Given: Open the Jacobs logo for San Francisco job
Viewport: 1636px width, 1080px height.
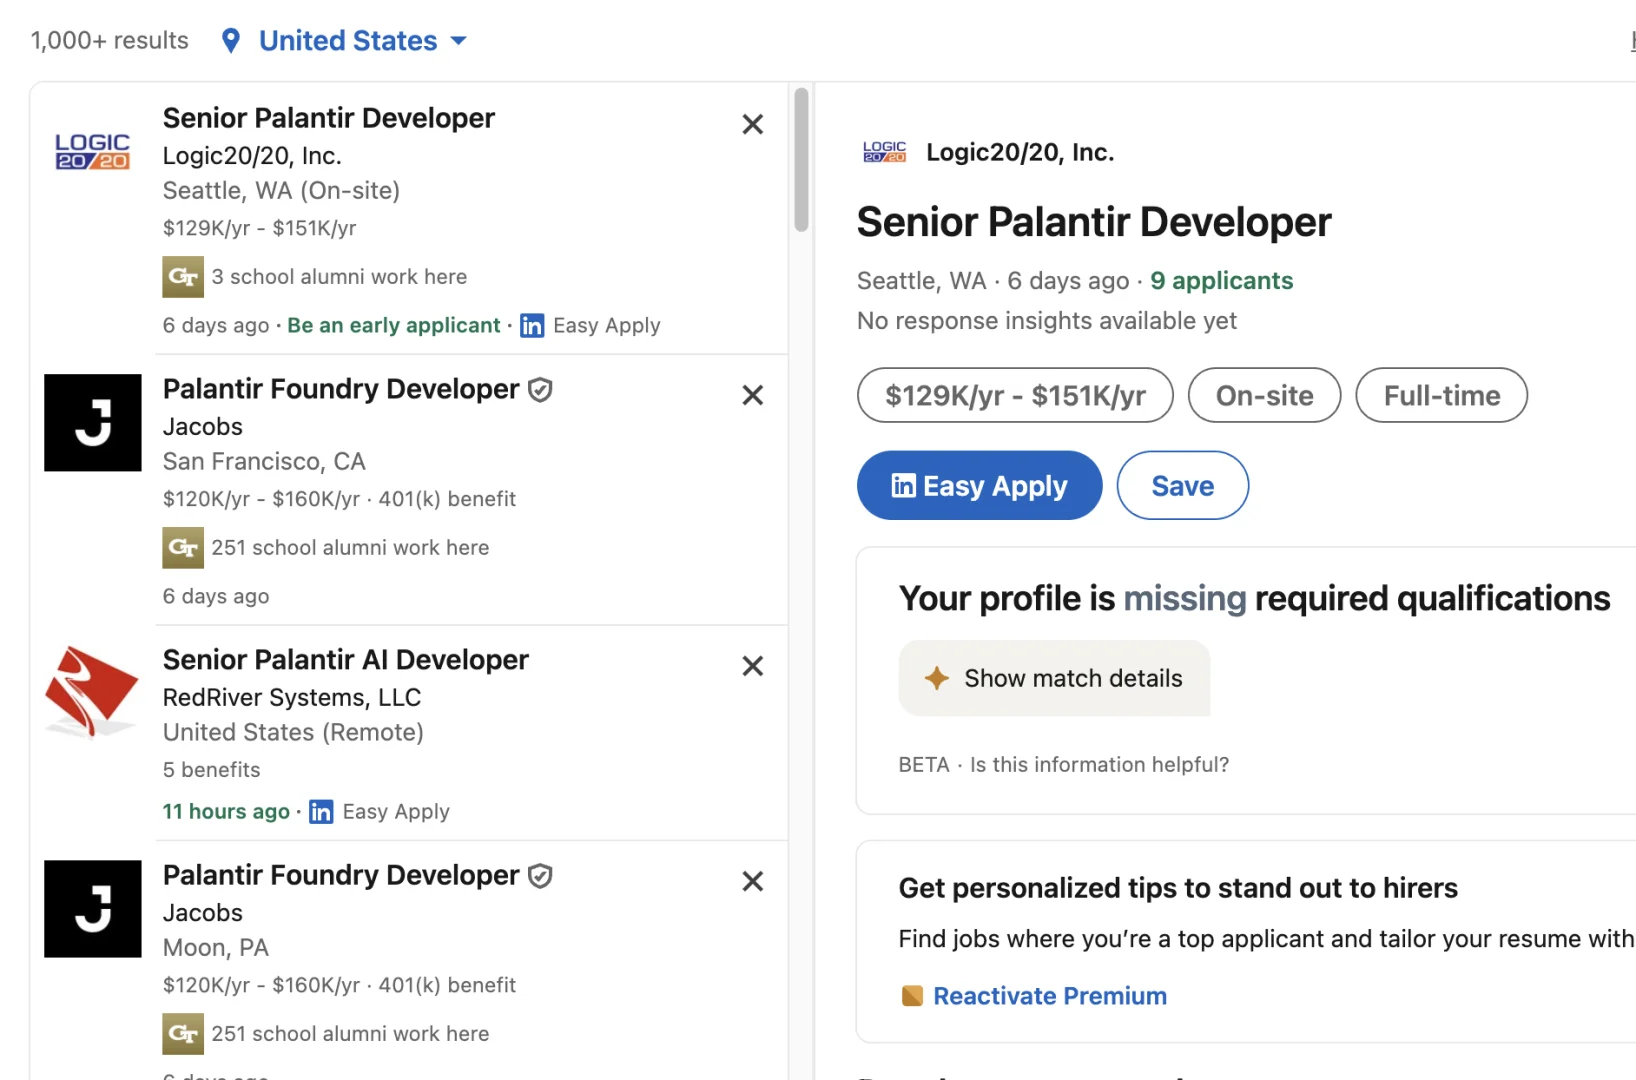Looking at the screenshot, I should 93,423.
